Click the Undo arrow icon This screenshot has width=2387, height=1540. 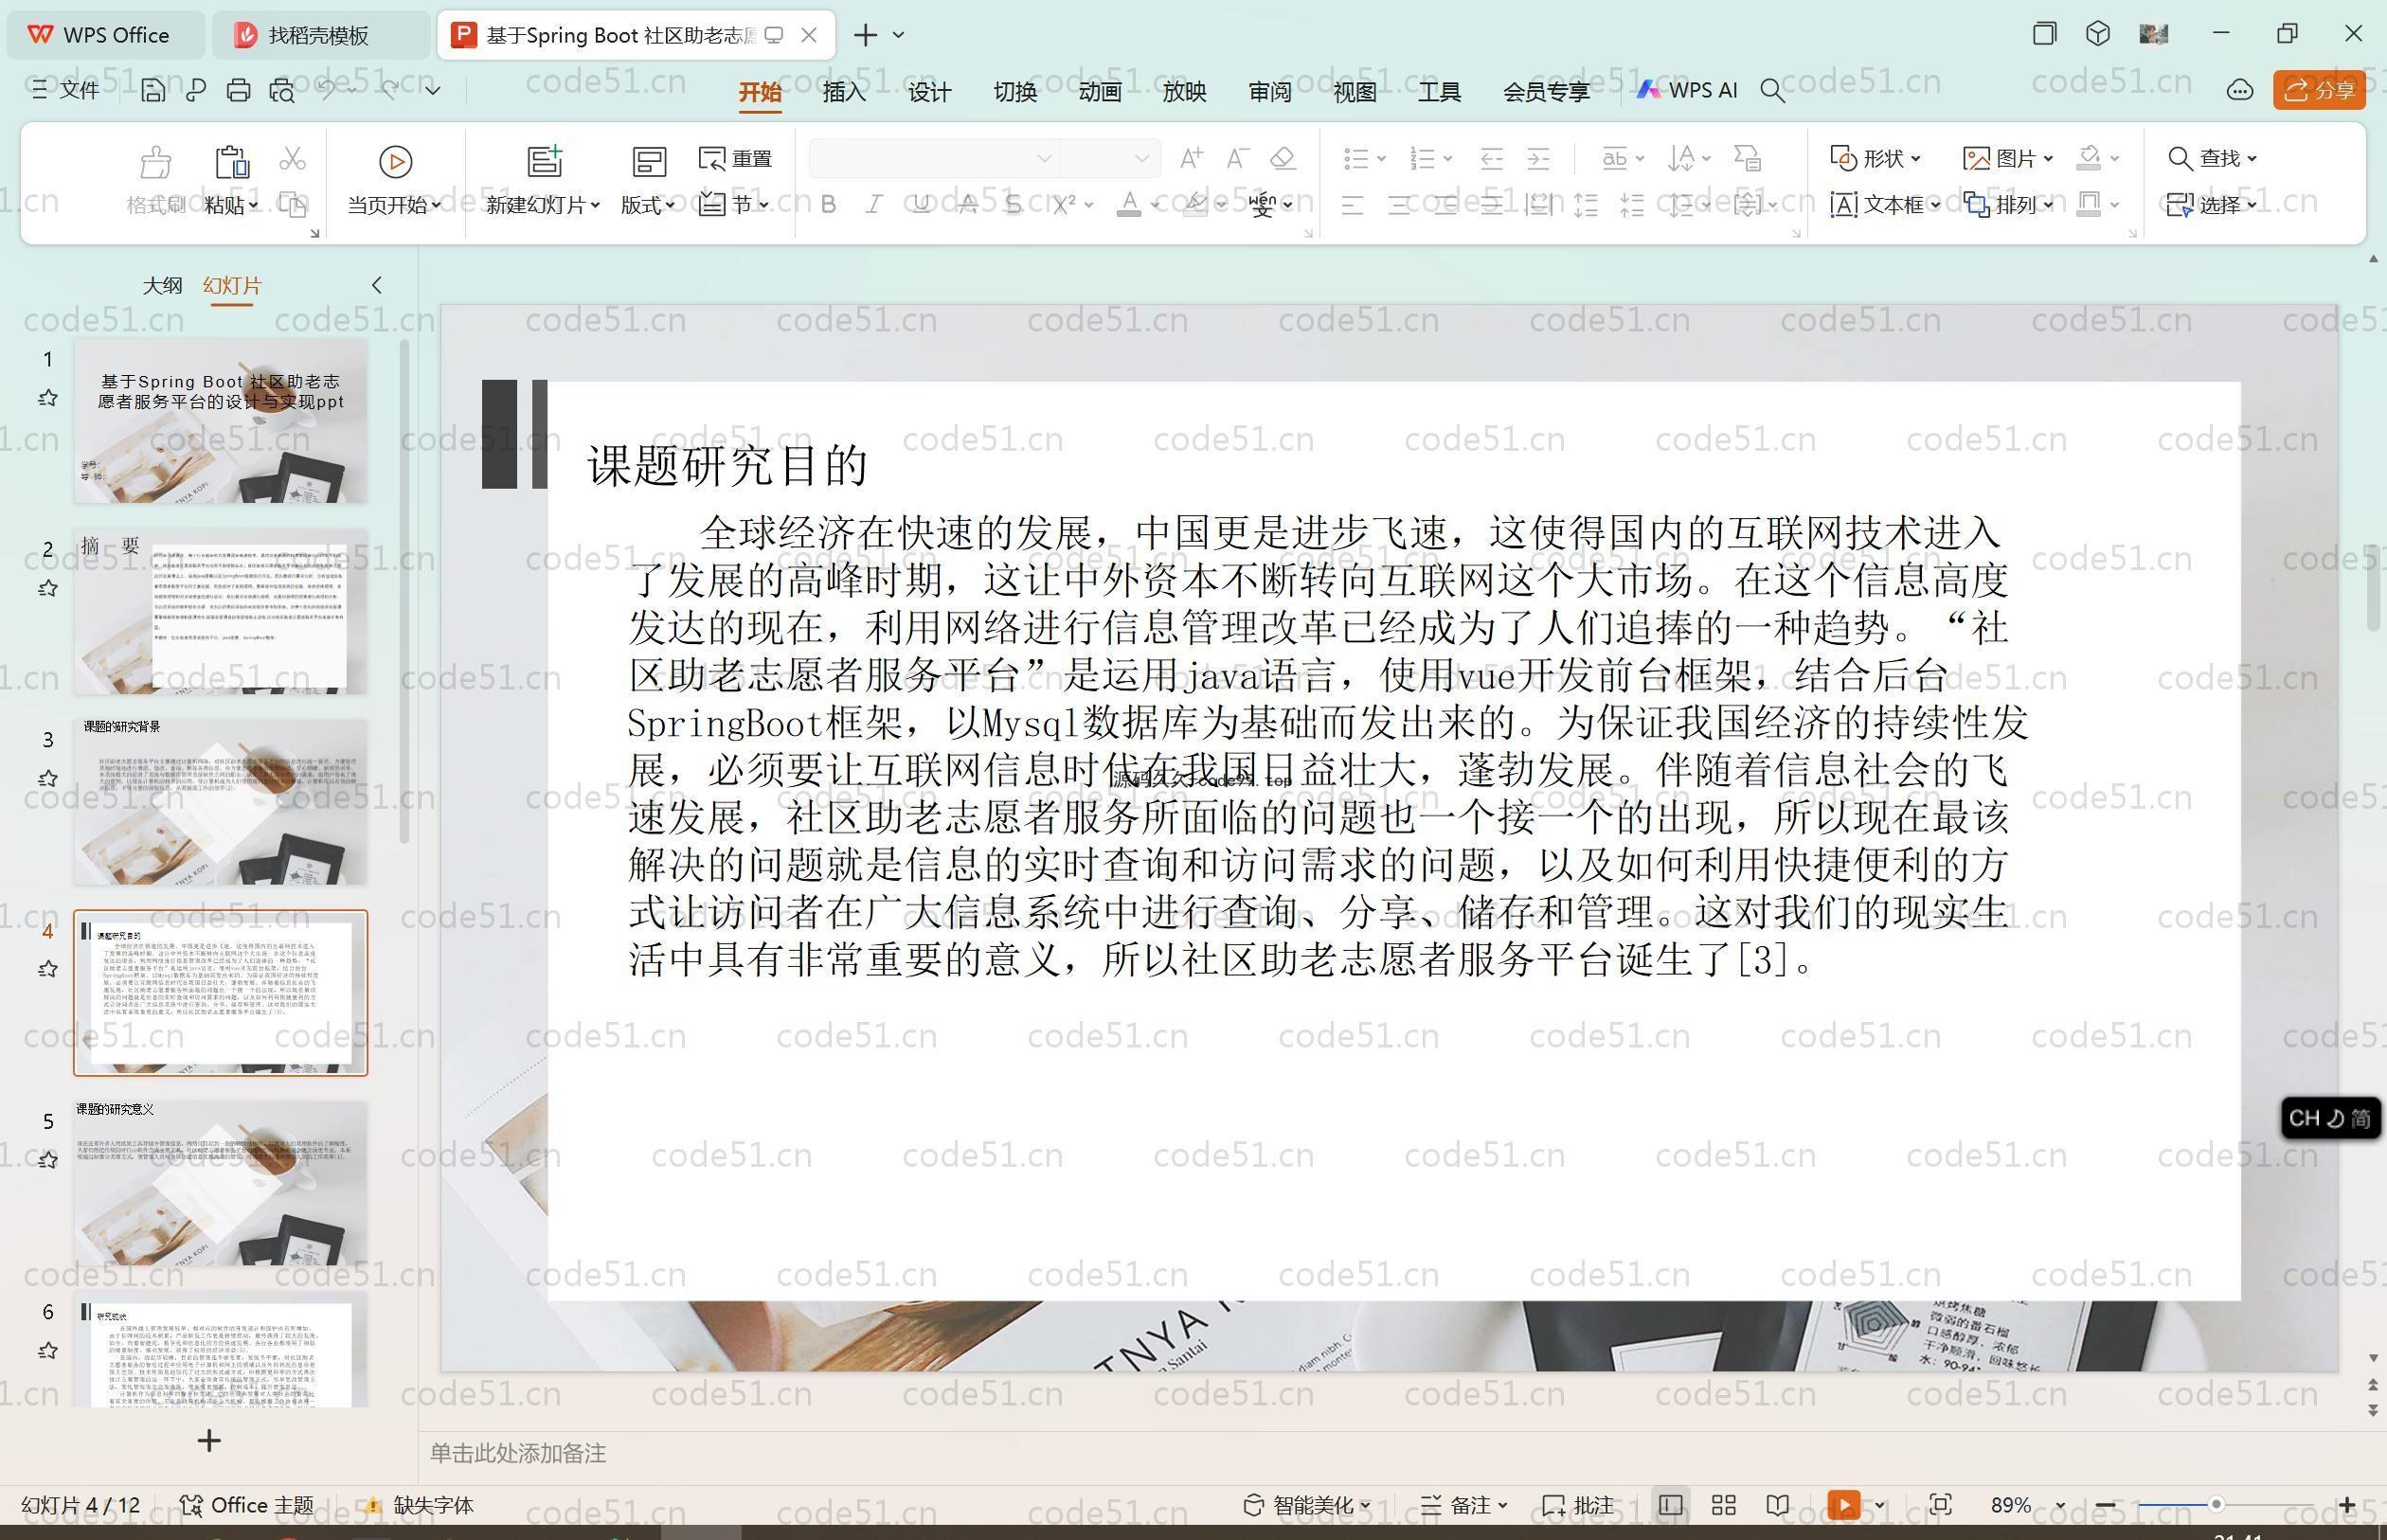click(327, 90)
